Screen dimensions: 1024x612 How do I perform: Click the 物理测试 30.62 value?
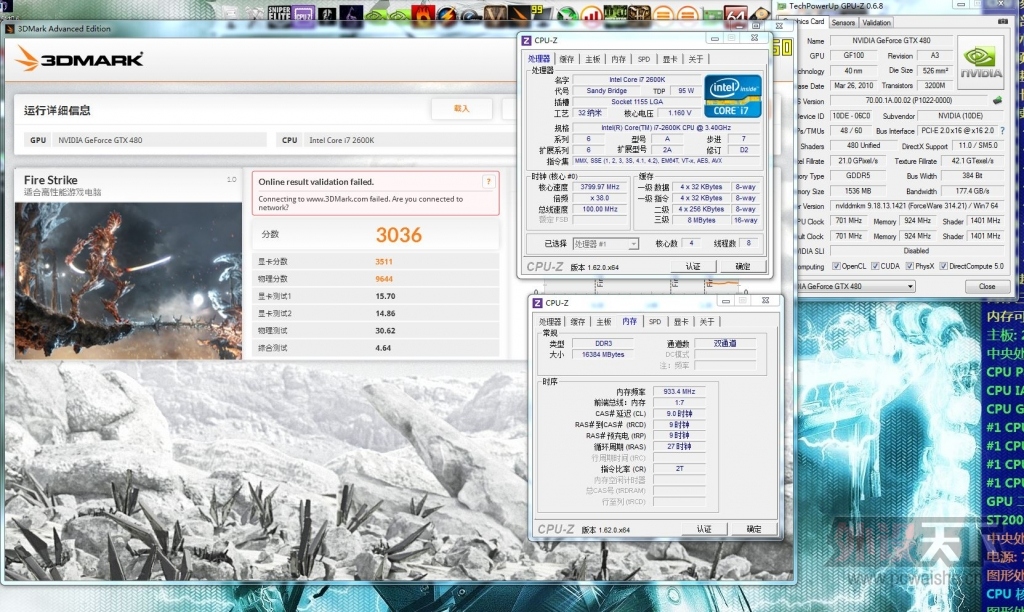tap(385, 331)
